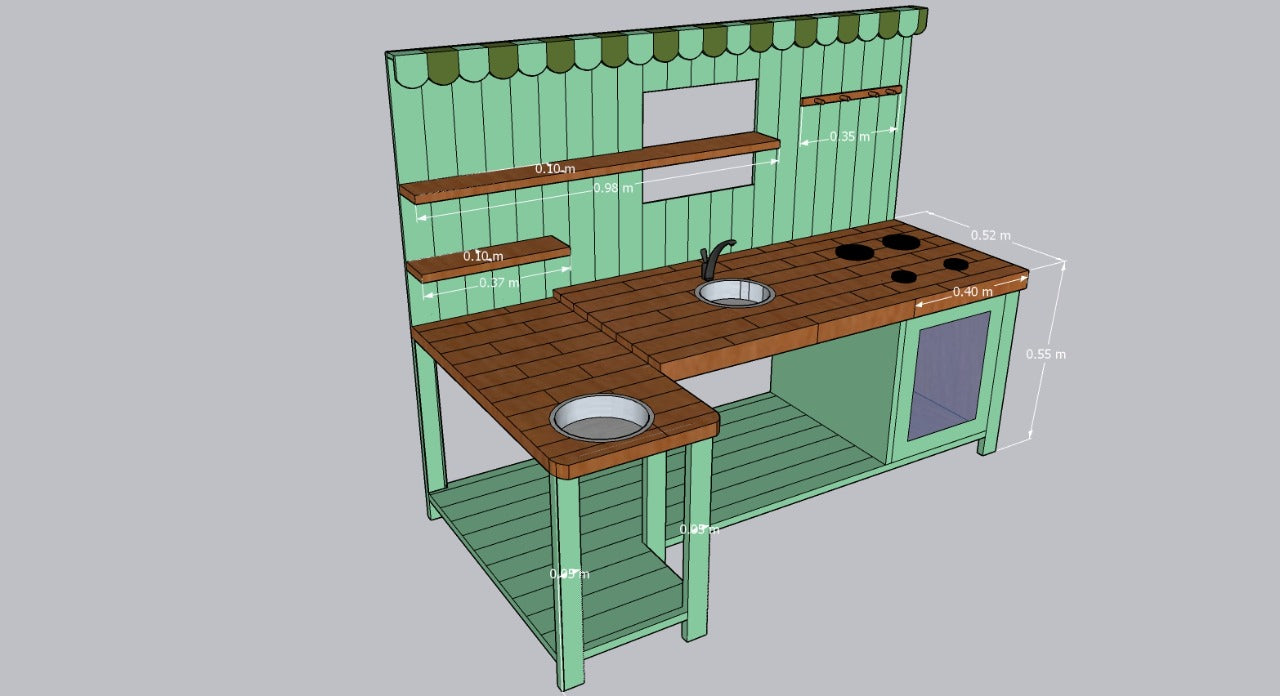Viewport: 1280px width, 696px height.
Task: Click the short lower wooden shelf
Action: pyautogui.click(x=488, y=257)
